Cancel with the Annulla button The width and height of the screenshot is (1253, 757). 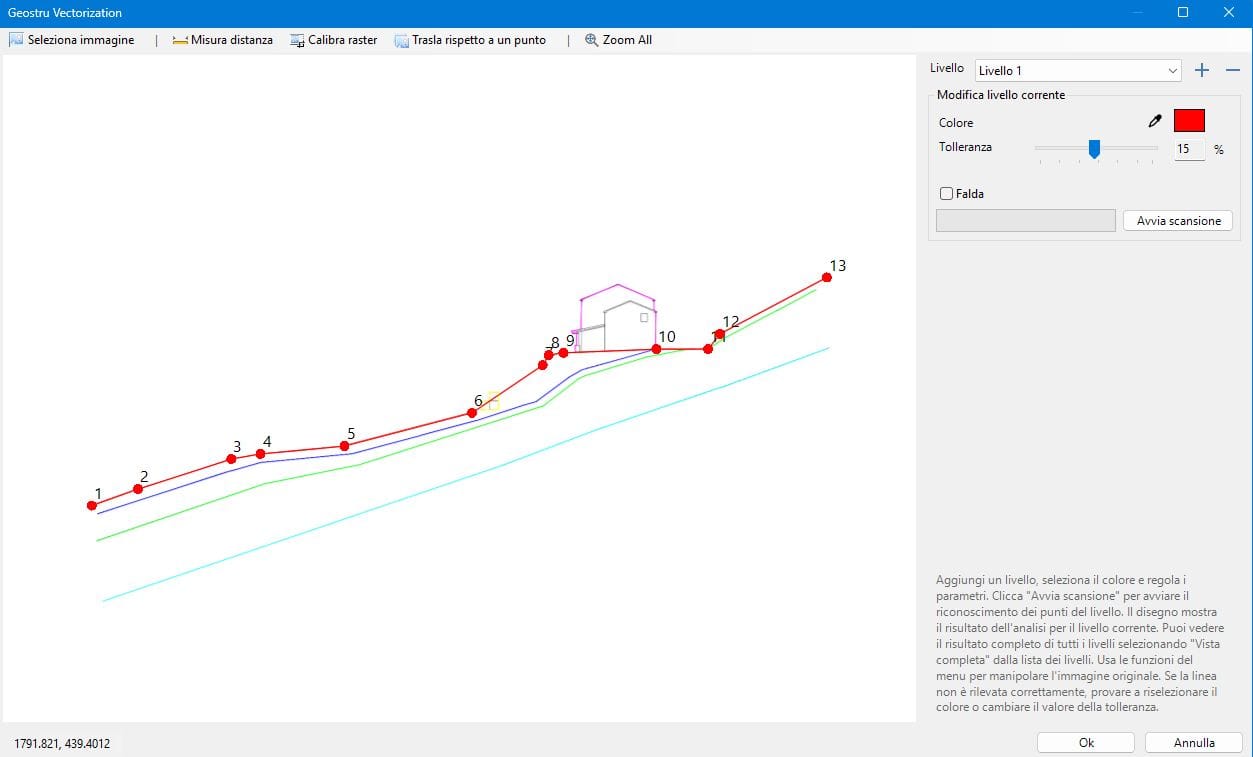coord(1193,743)
